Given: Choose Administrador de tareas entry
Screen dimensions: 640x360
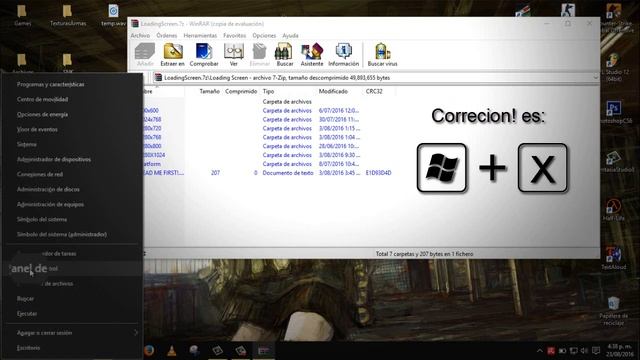Looking at the screenshot, I should (73, 253).
